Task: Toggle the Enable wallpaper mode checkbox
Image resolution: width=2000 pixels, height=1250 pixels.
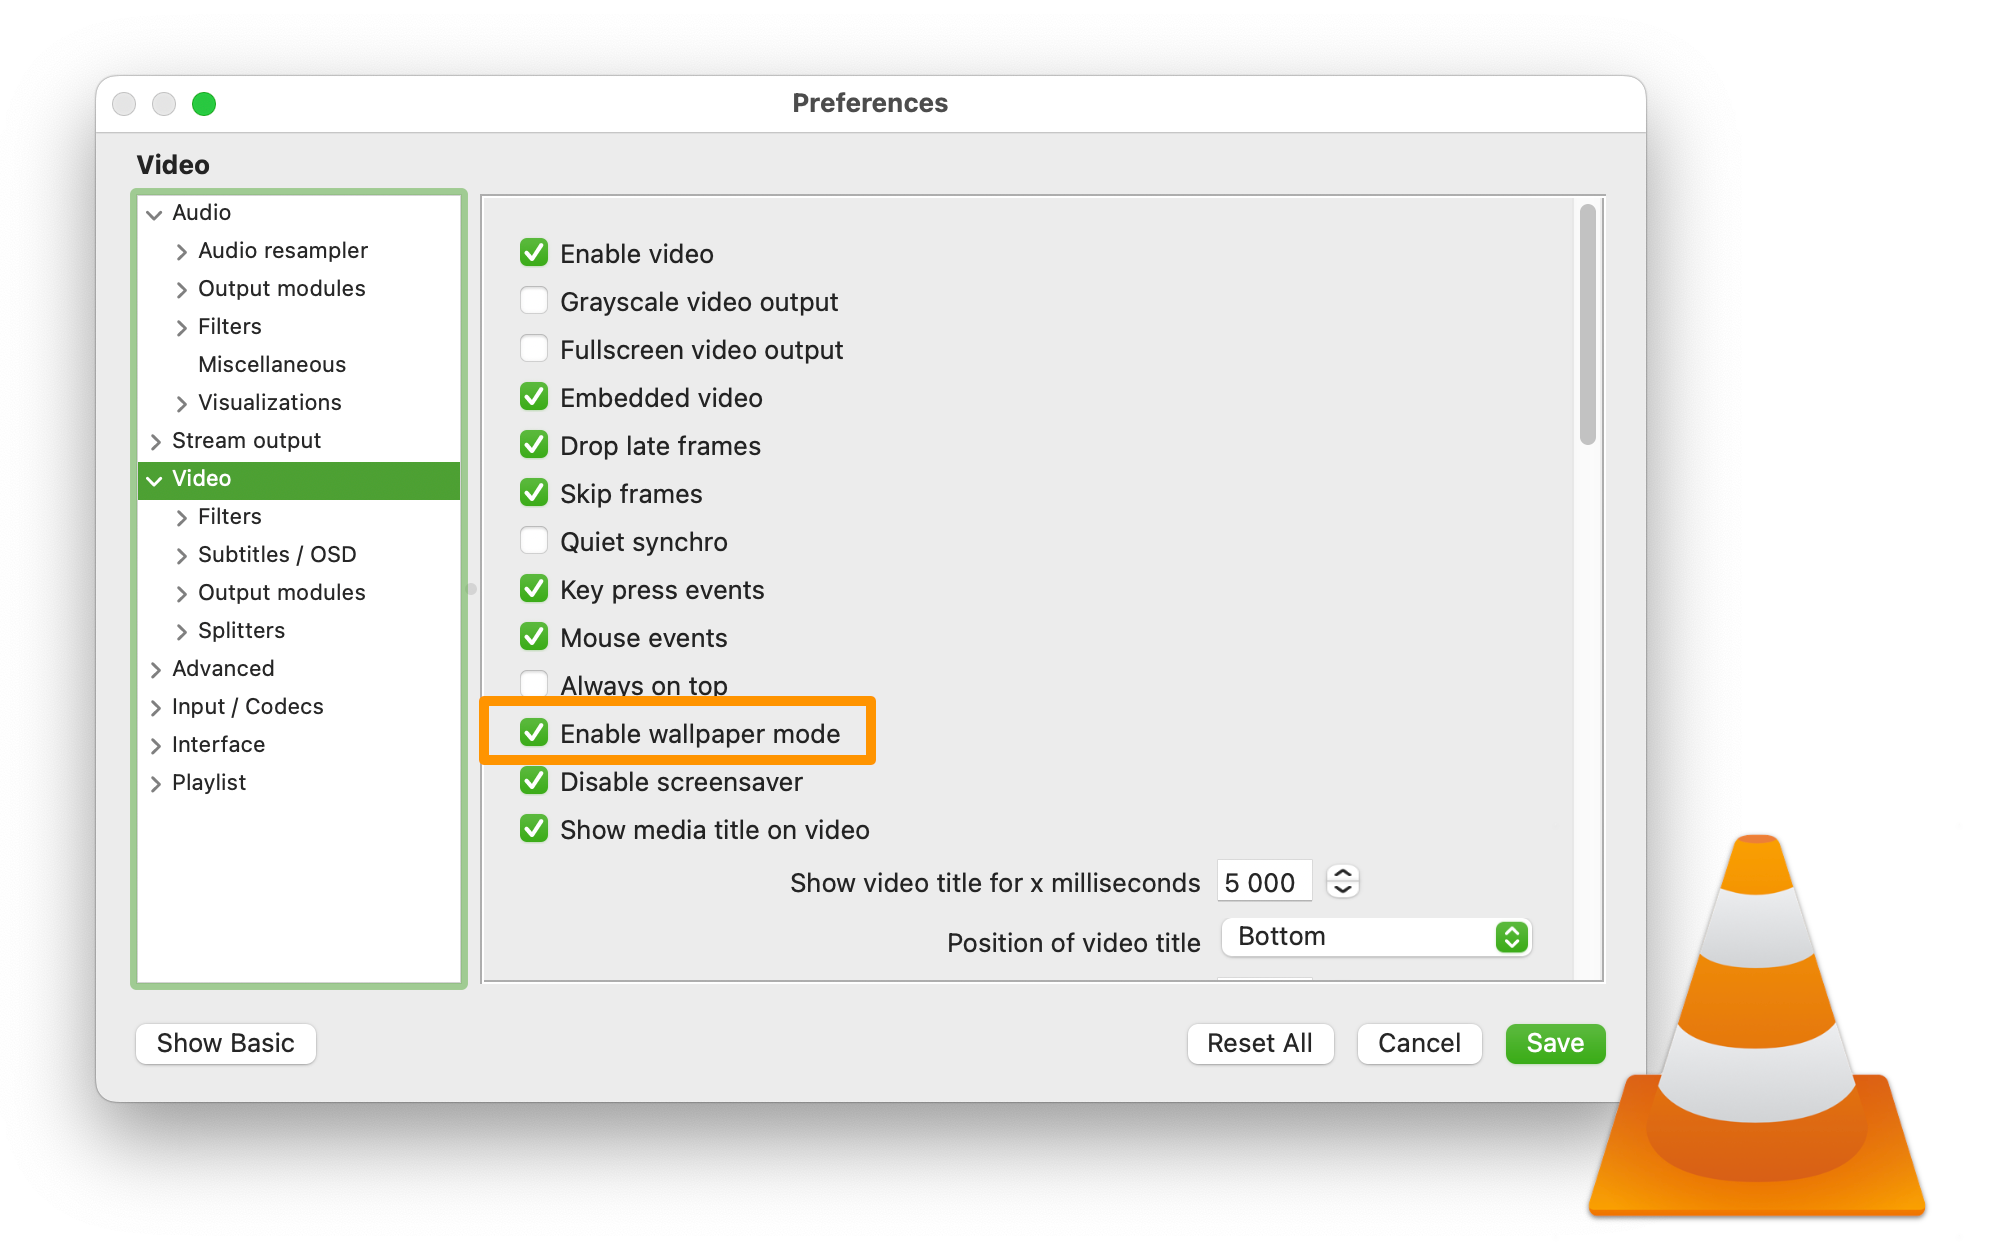Action: tap(534, 733)
